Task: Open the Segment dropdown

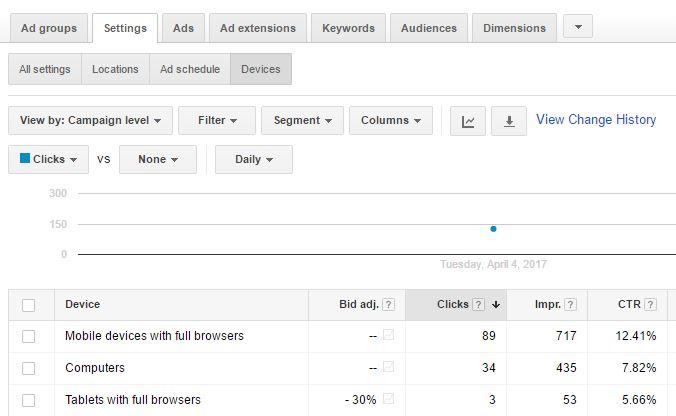Action: (302, 121)
